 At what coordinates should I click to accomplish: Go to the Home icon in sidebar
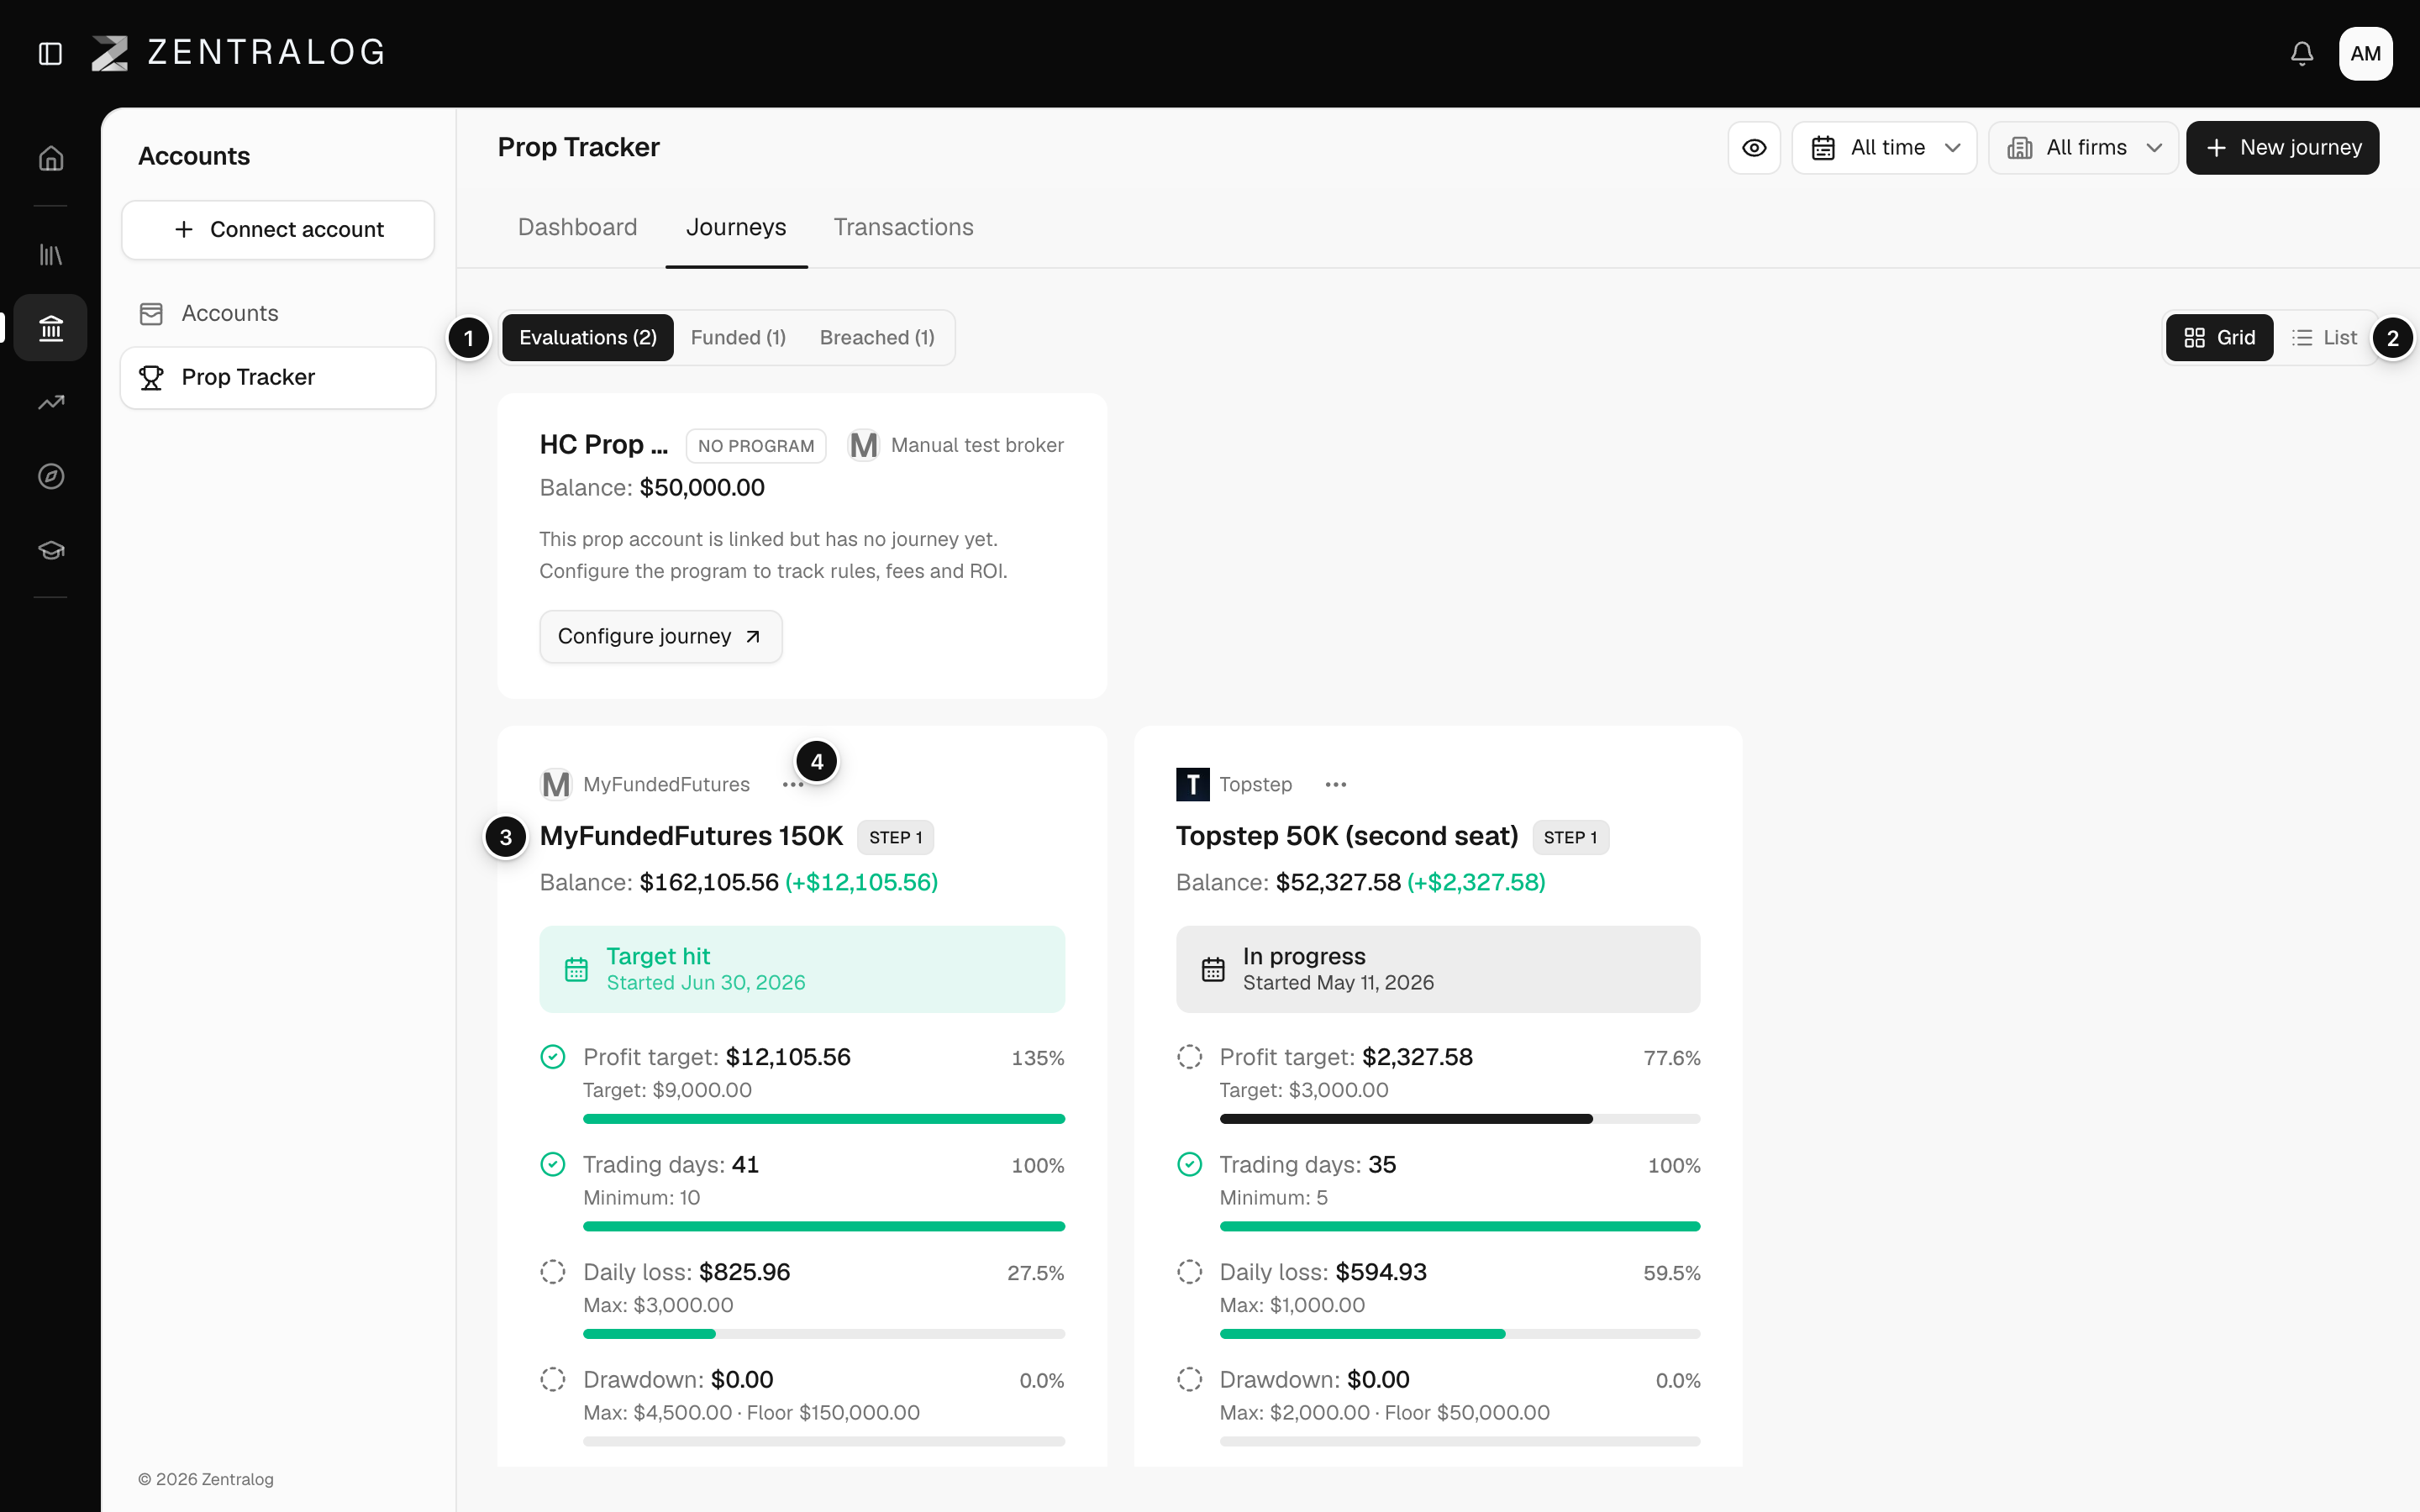pos(51,158)
